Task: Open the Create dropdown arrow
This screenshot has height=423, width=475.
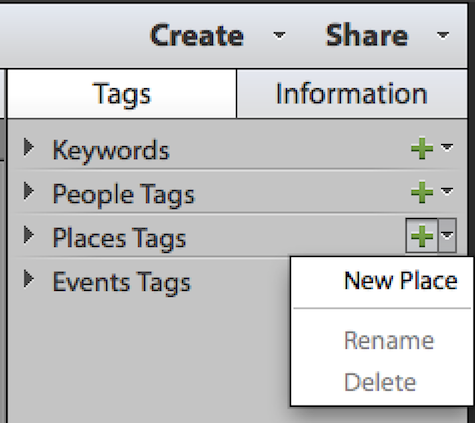Action: [279, 35]
